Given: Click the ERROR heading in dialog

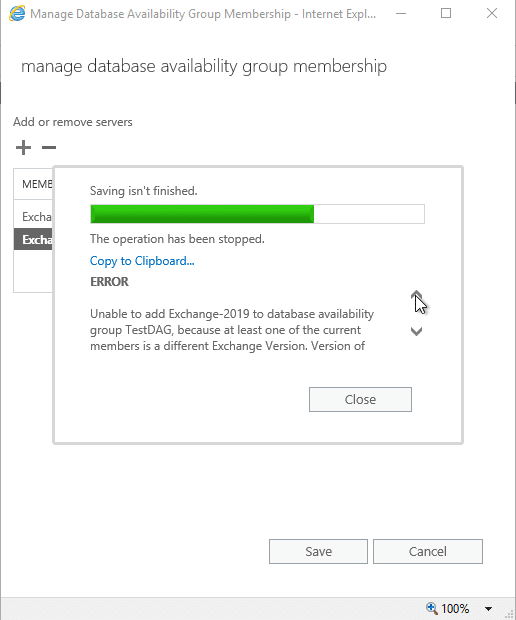Looking at the screenshot, I should tap(110, 282).
